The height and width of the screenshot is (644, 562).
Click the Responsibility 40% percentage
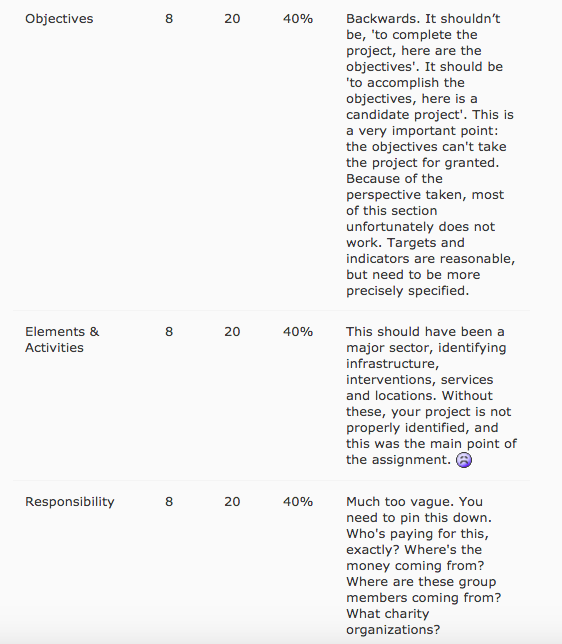point(298,502)
